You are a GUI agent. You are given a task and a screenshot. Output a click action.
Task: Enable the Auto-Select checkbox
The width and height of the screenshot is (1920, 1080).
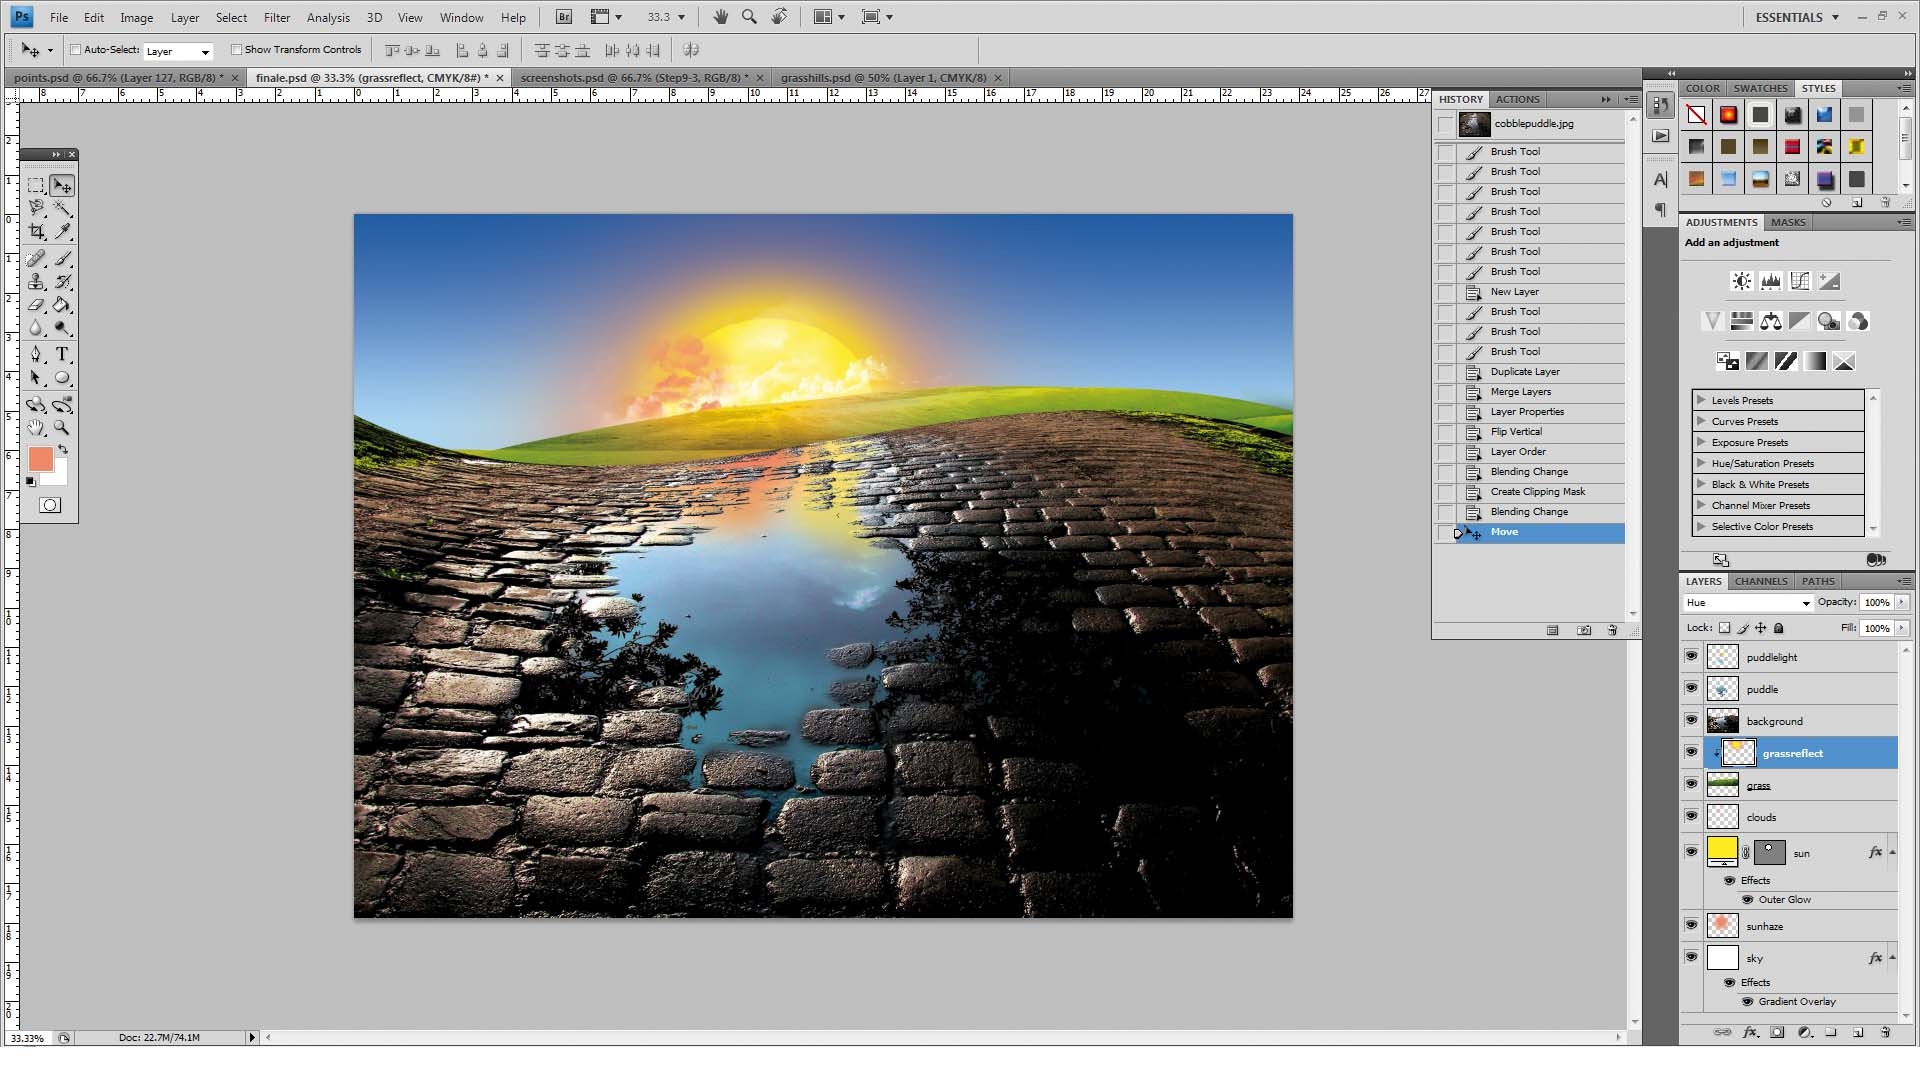tap(76, 49)
